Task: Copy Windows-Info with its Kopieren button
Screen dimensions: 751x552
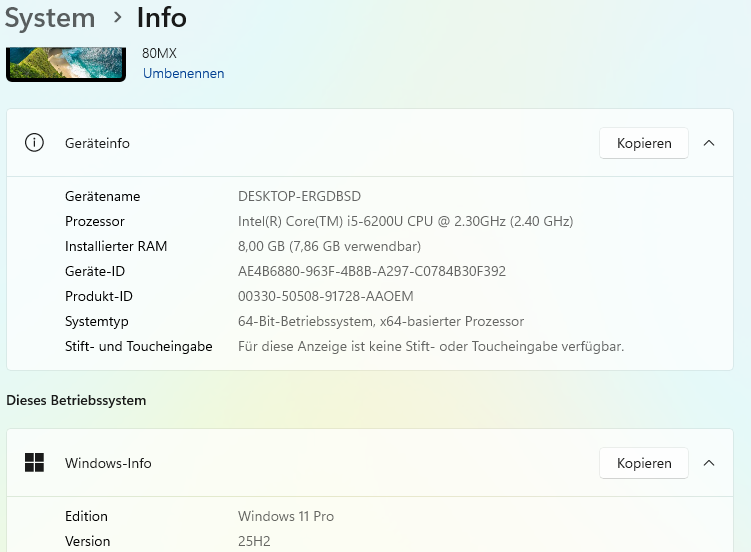Action: 644,463
